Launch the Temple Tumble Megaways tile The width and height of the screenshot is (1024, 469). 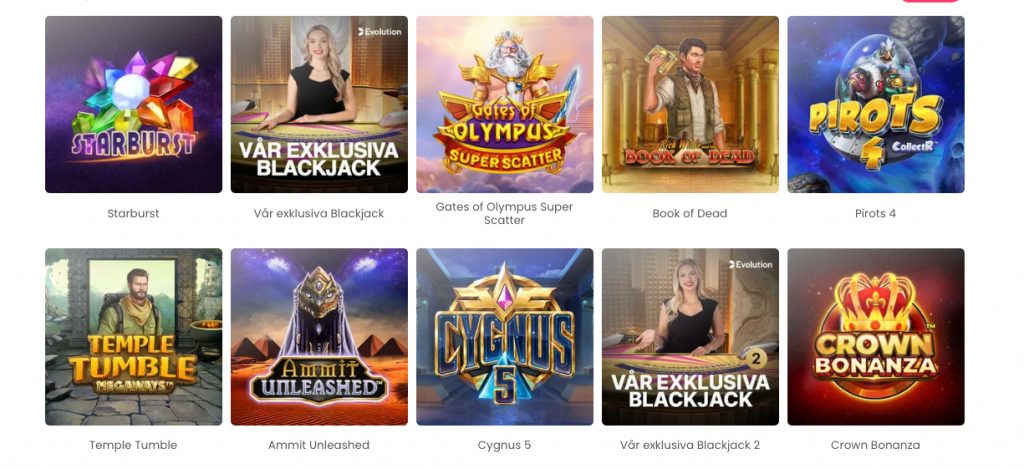(133, 336)
